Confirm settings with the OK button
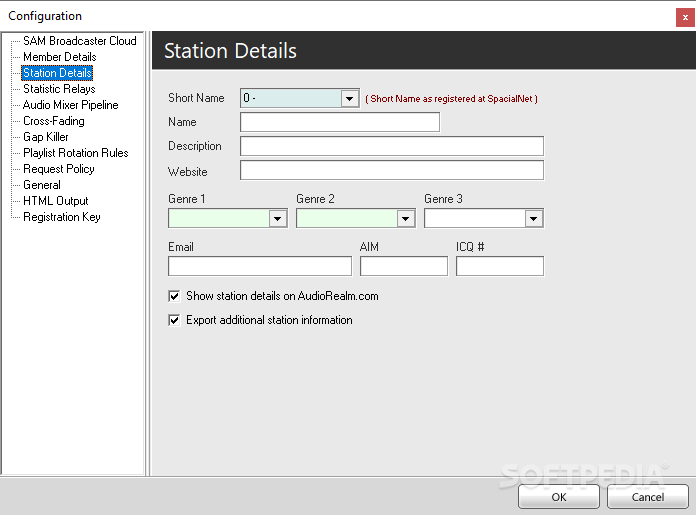 [559, 497]
